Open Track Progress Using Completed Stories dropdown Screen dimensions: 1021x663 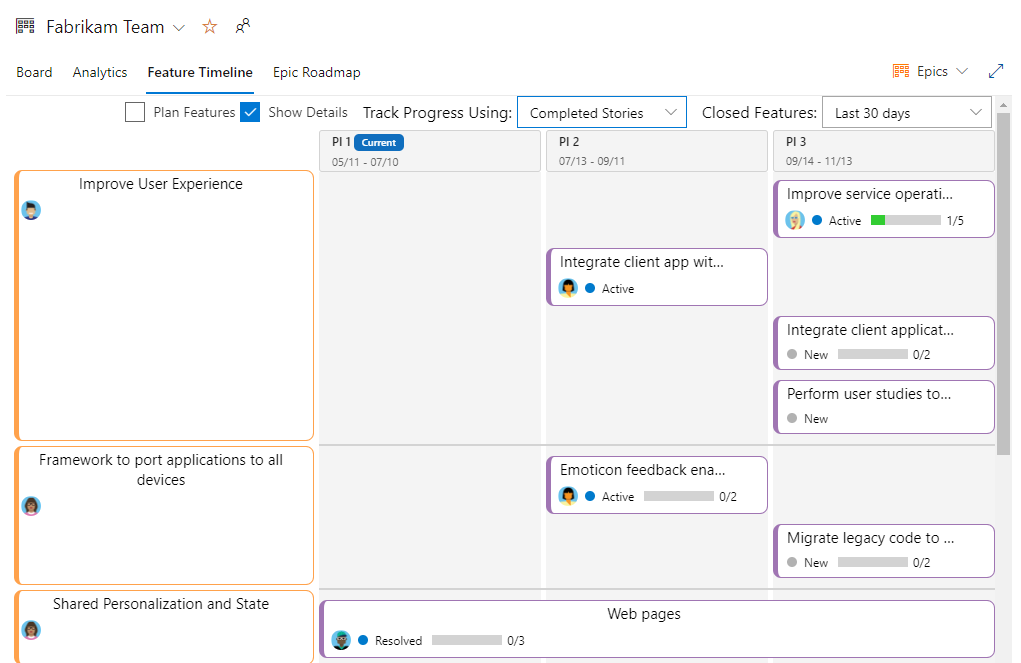602,113
